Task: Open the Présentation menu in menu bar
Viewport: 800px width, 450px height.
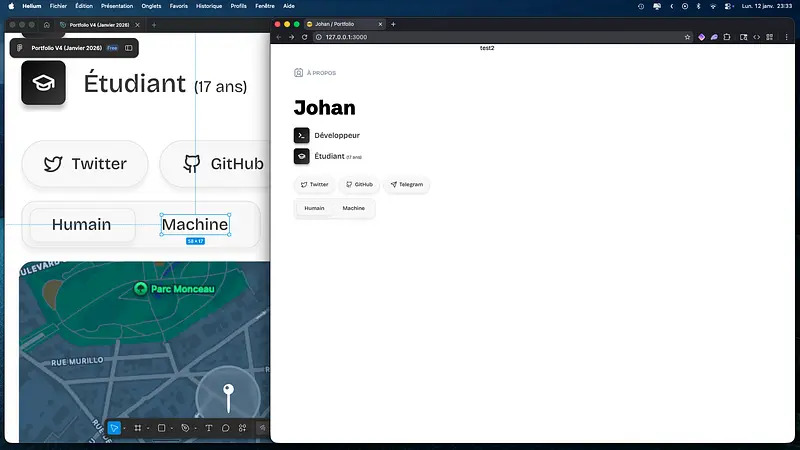Action: [x=117, y=6]
